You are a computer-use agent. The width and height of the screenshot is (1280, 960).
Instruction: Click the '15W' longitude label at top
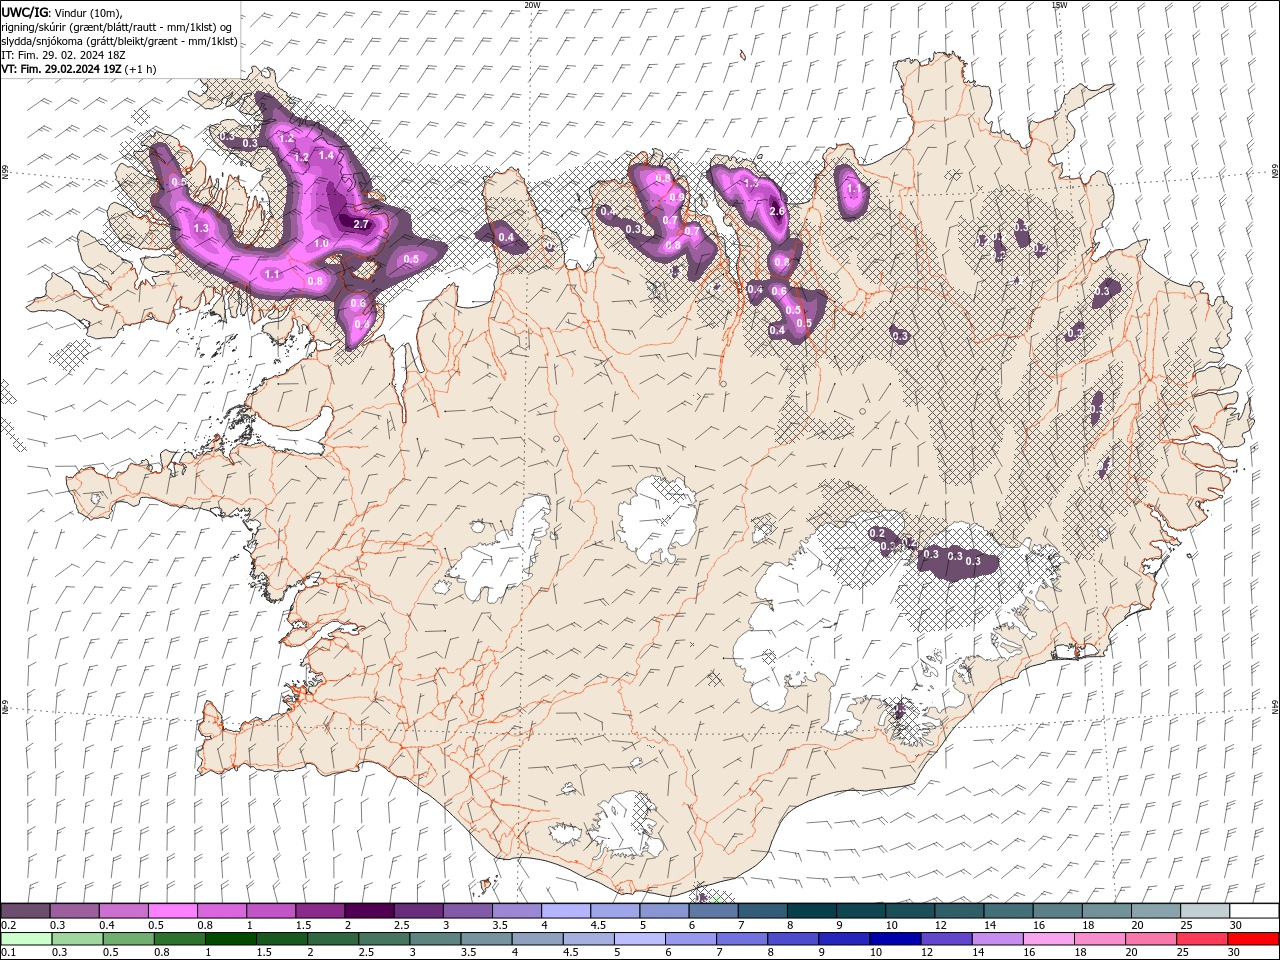(1058, 5)
